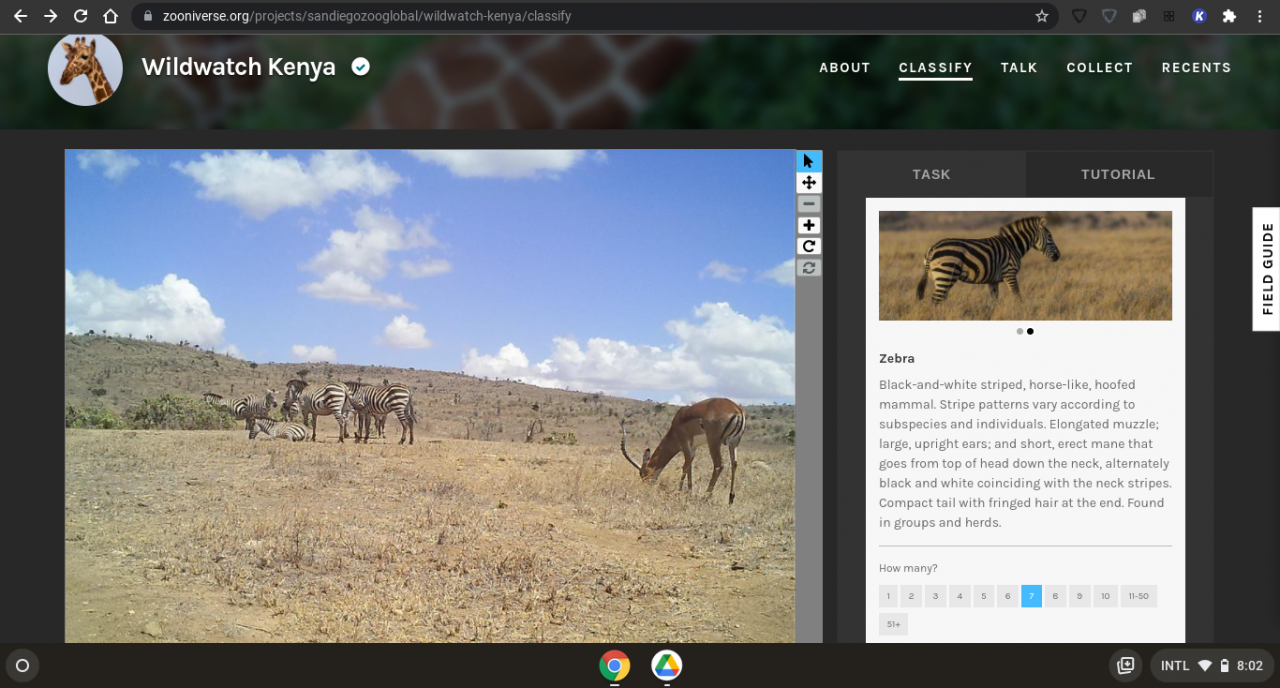Select the pointer annotate tool
This screenshot has height=688, width=1280.
pyautogui.click(x=809, y=161)
